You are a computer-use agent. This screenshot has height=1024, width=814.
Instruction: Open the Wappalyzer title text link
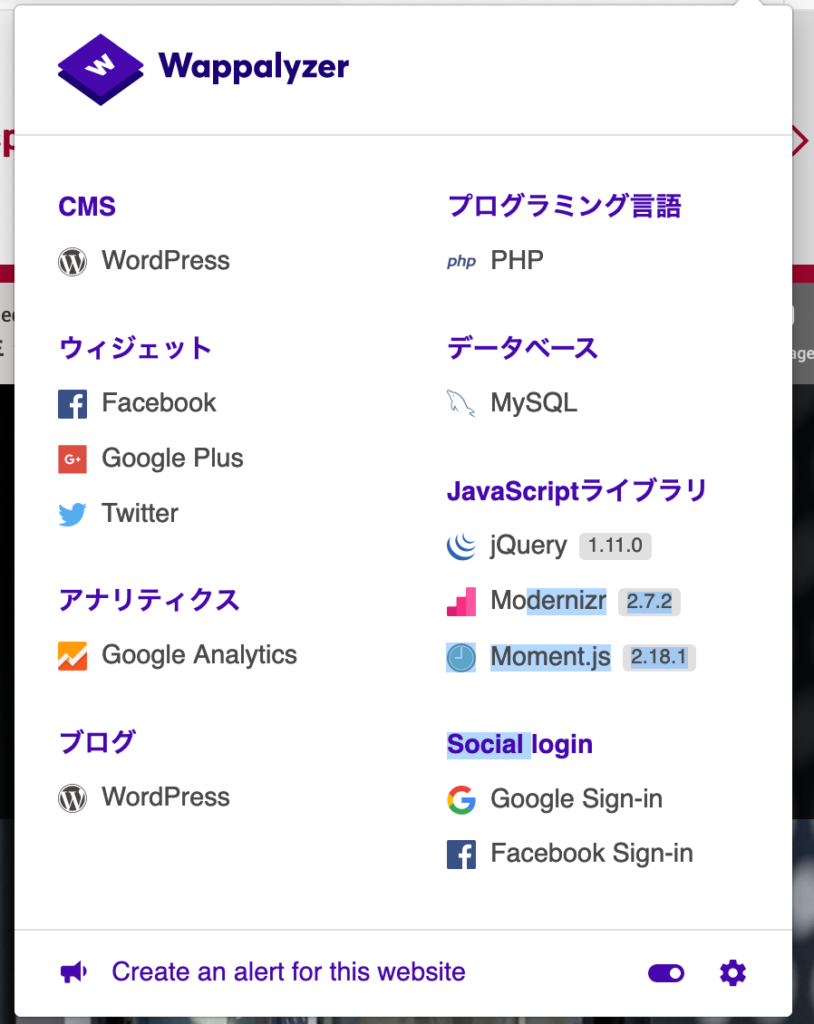tap(253, 67)
